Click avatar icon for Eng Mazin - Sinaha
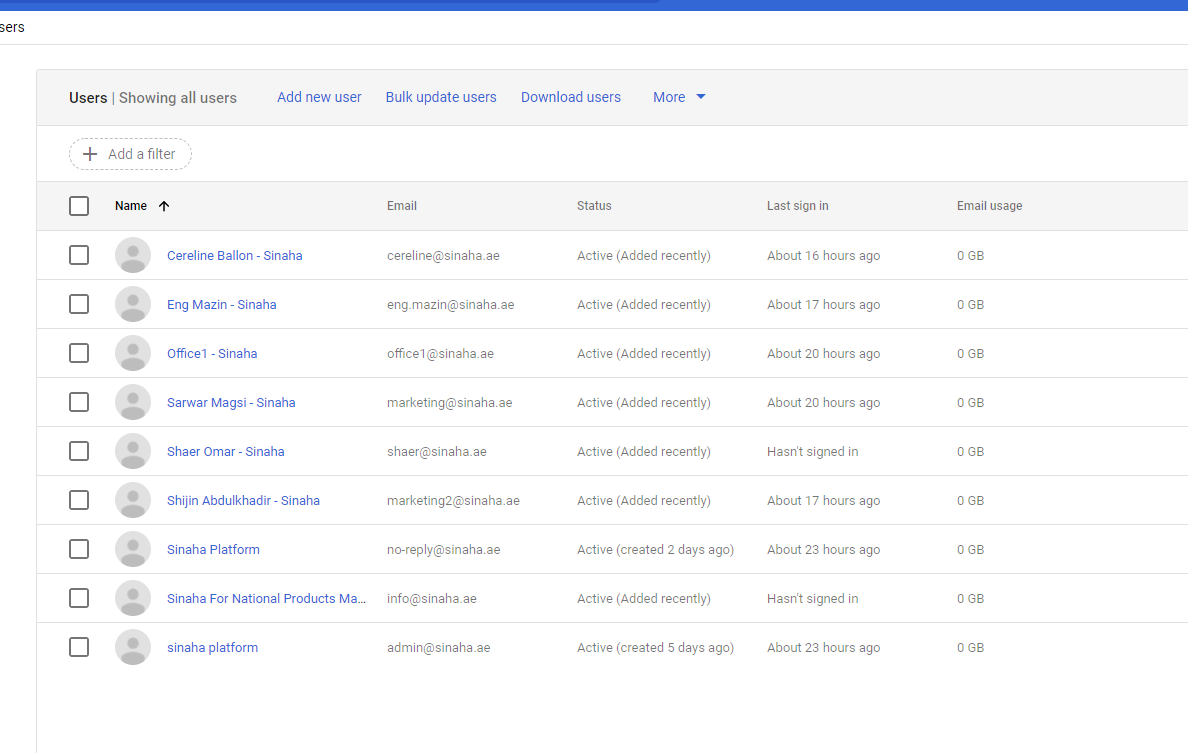The width and height of the screenshot is (1188, 753). point(133,305)
